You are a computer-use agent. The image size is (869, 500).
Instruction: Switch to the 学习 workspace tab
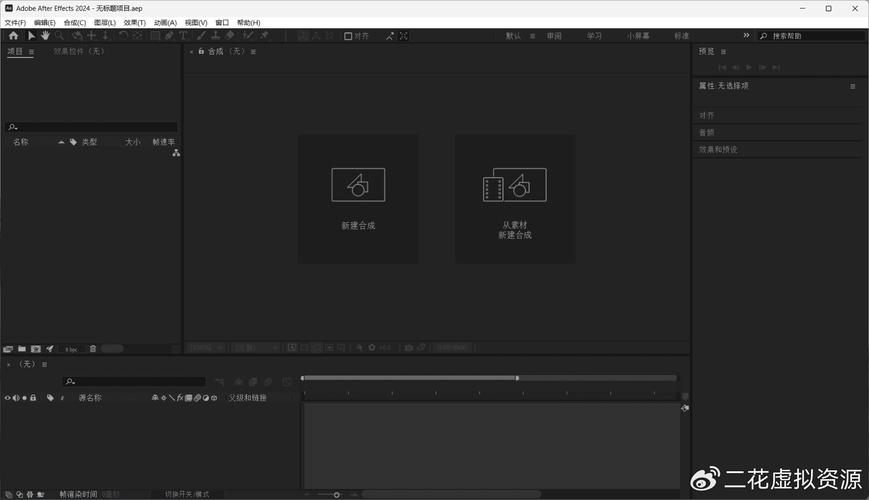594,36
